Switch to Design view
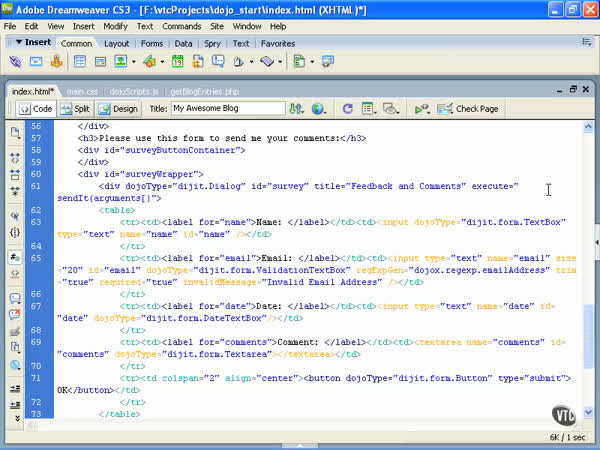This screenshot has width=600, height=450. 119,108
